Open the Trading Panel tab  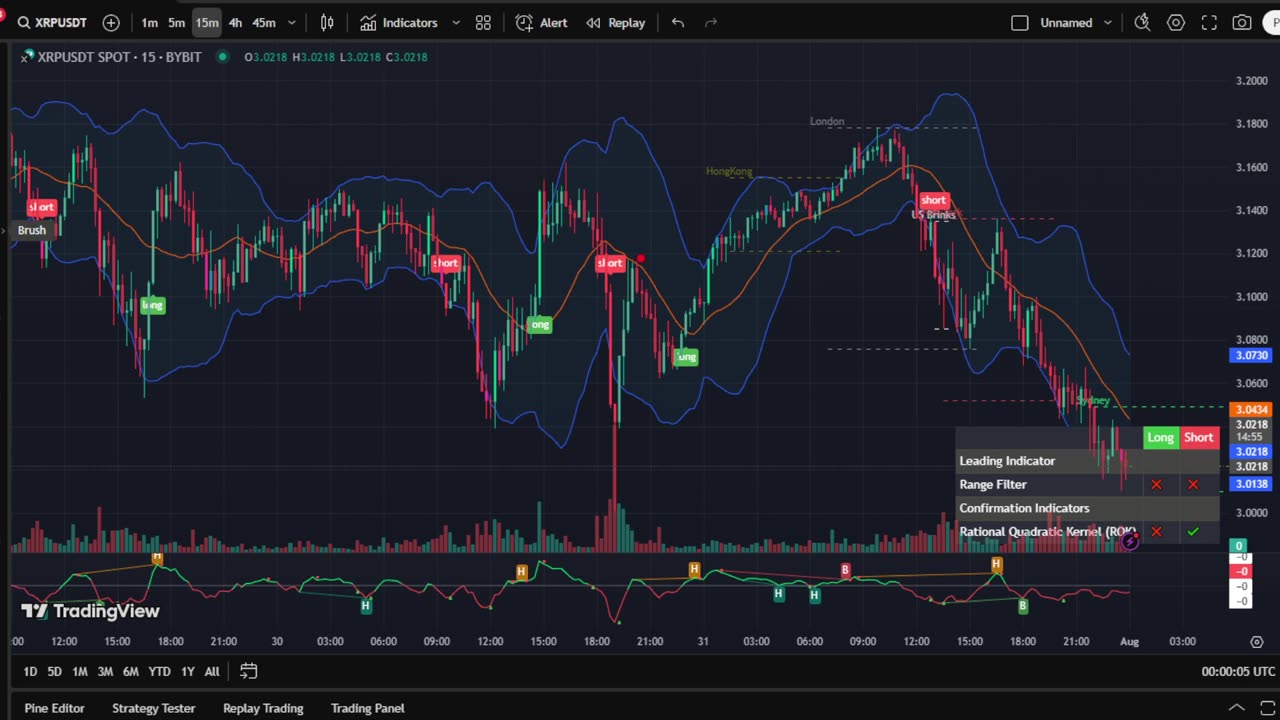click(368, 708)
